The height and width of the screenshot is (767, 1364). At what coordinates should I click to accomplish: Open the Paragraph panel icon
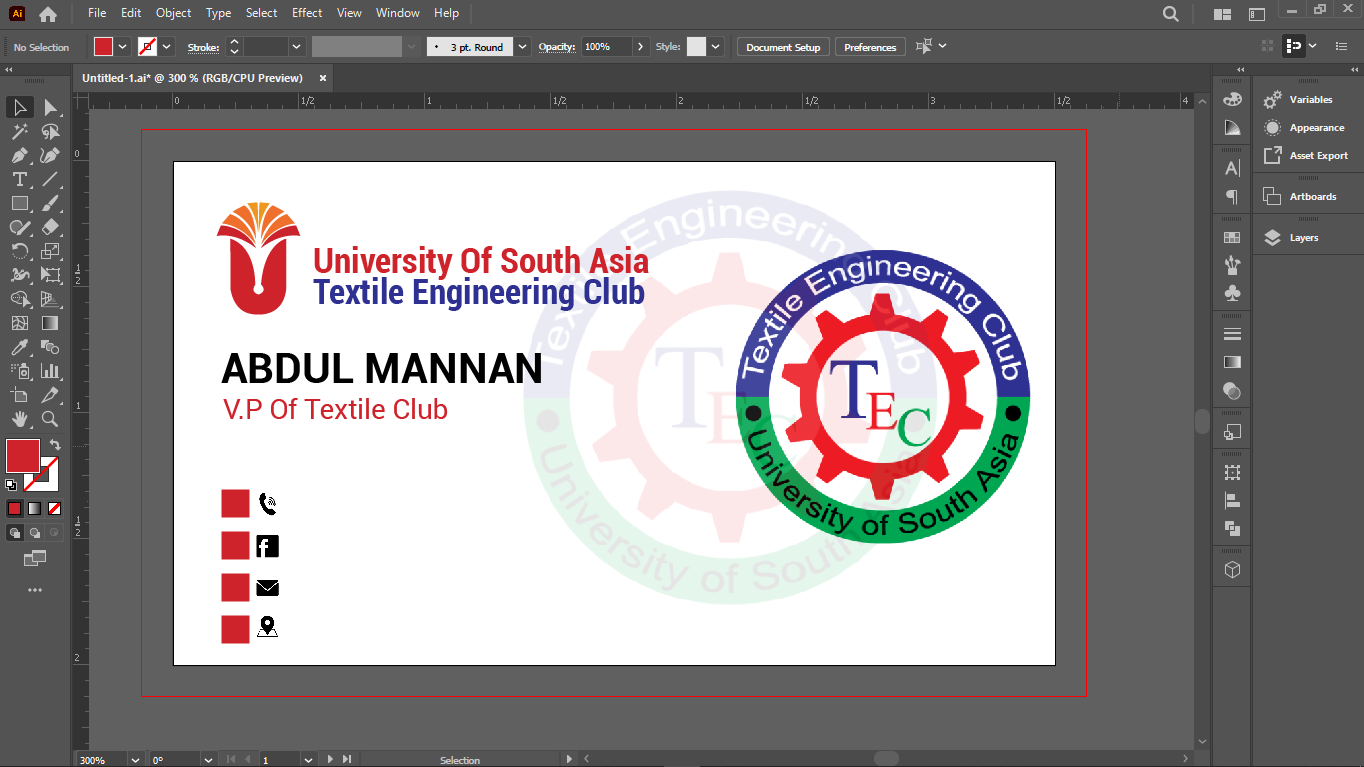[x=1232, y=197]
